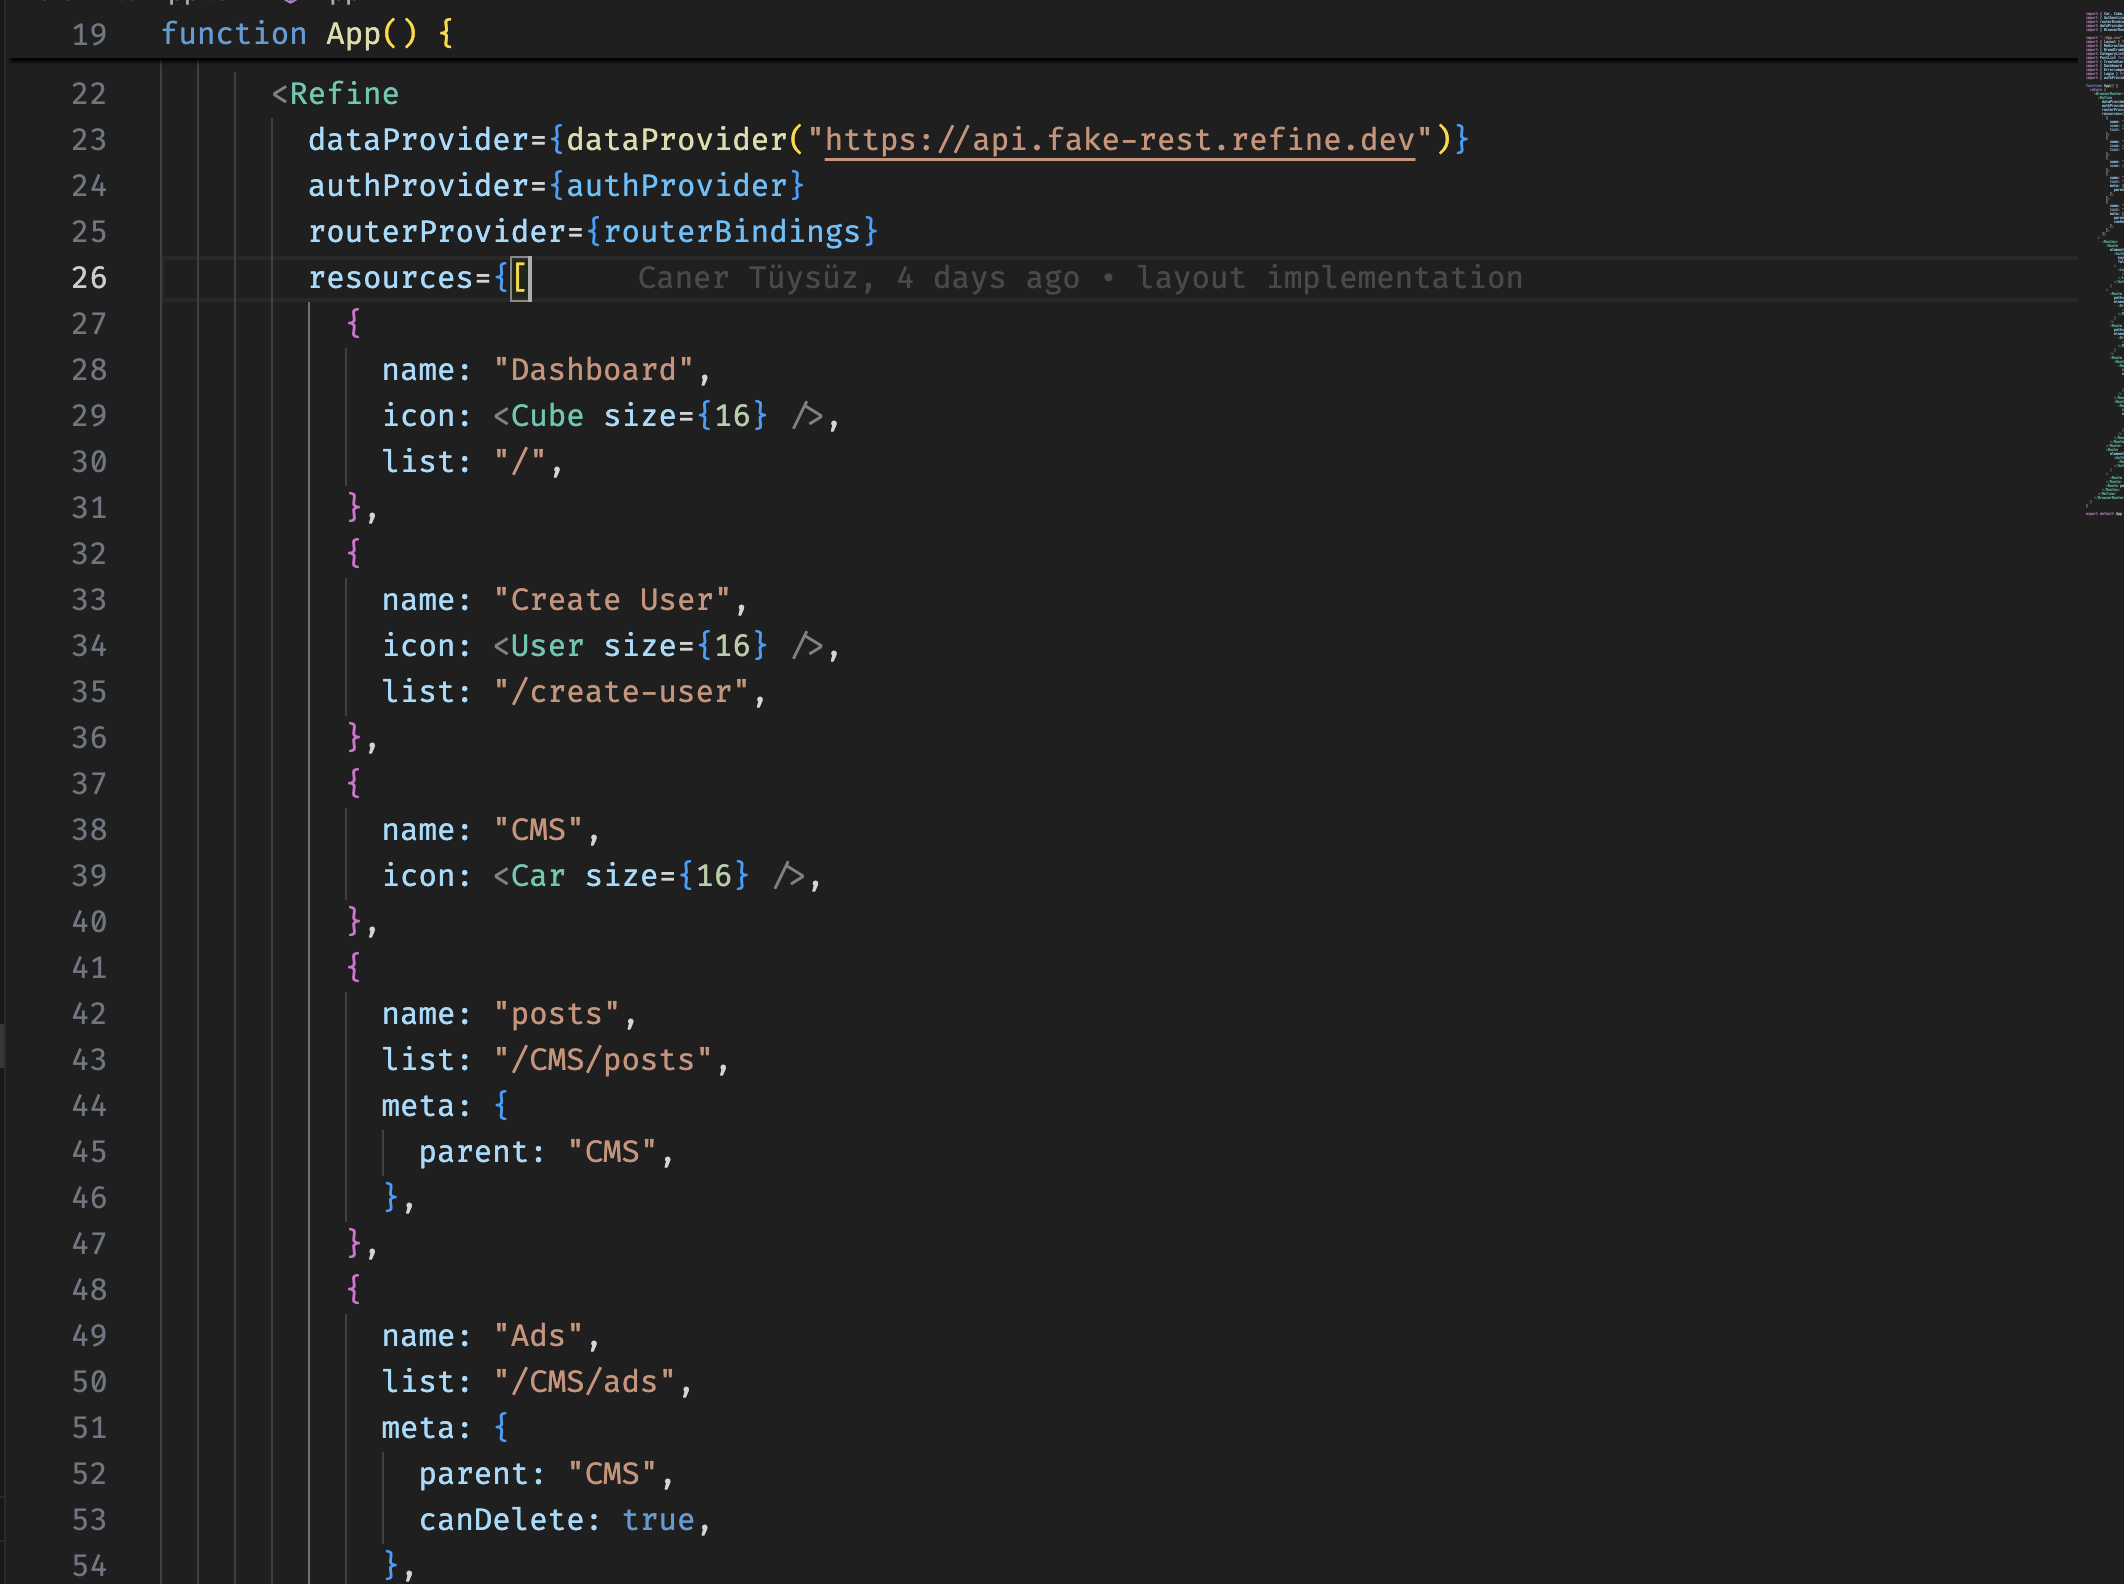Click 'authProvider={authProvider}' on line 24
Image resolution: width=2124 pixels, height=1584 pixels.
(556, 186)
